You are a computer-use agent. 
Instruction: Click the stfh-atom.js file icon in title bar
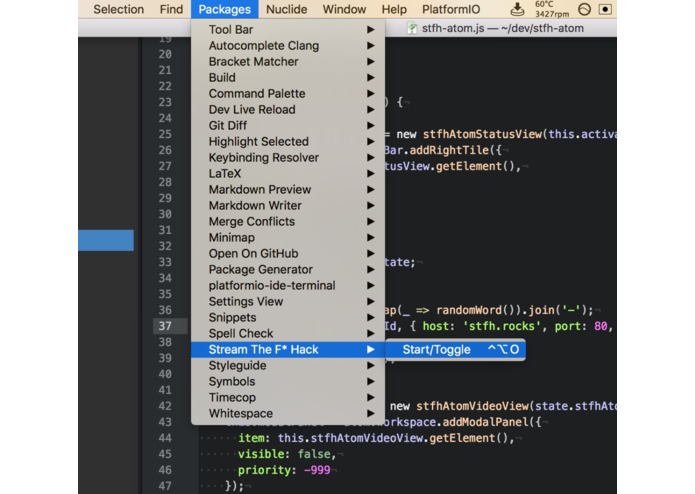(x=412, y=28)
